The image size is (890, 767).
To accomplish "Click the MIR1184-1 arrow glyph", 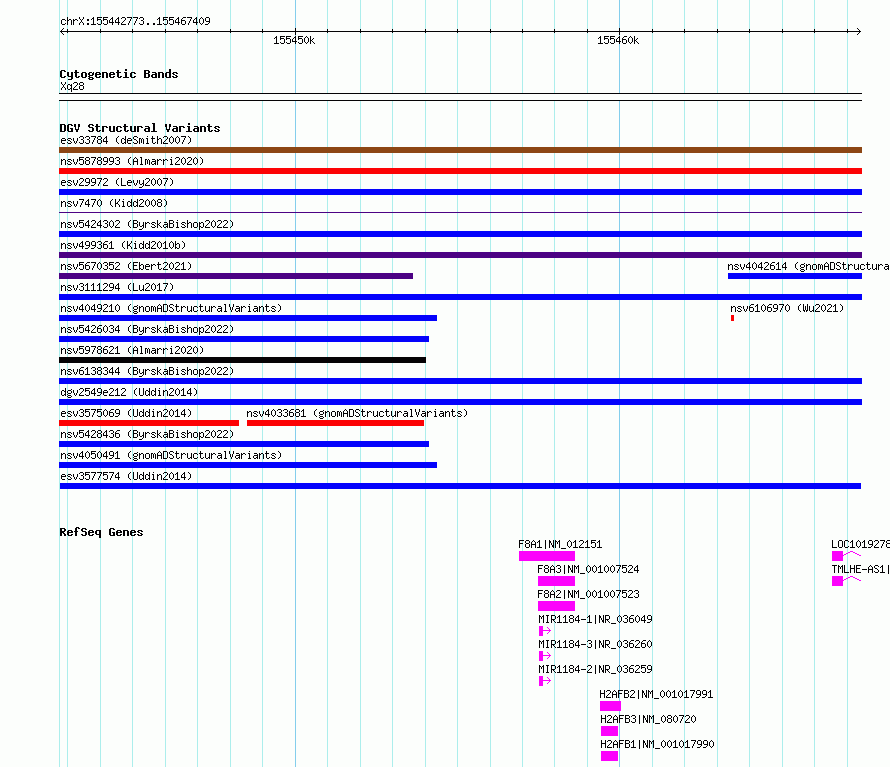I will click(x=545, y=631).
